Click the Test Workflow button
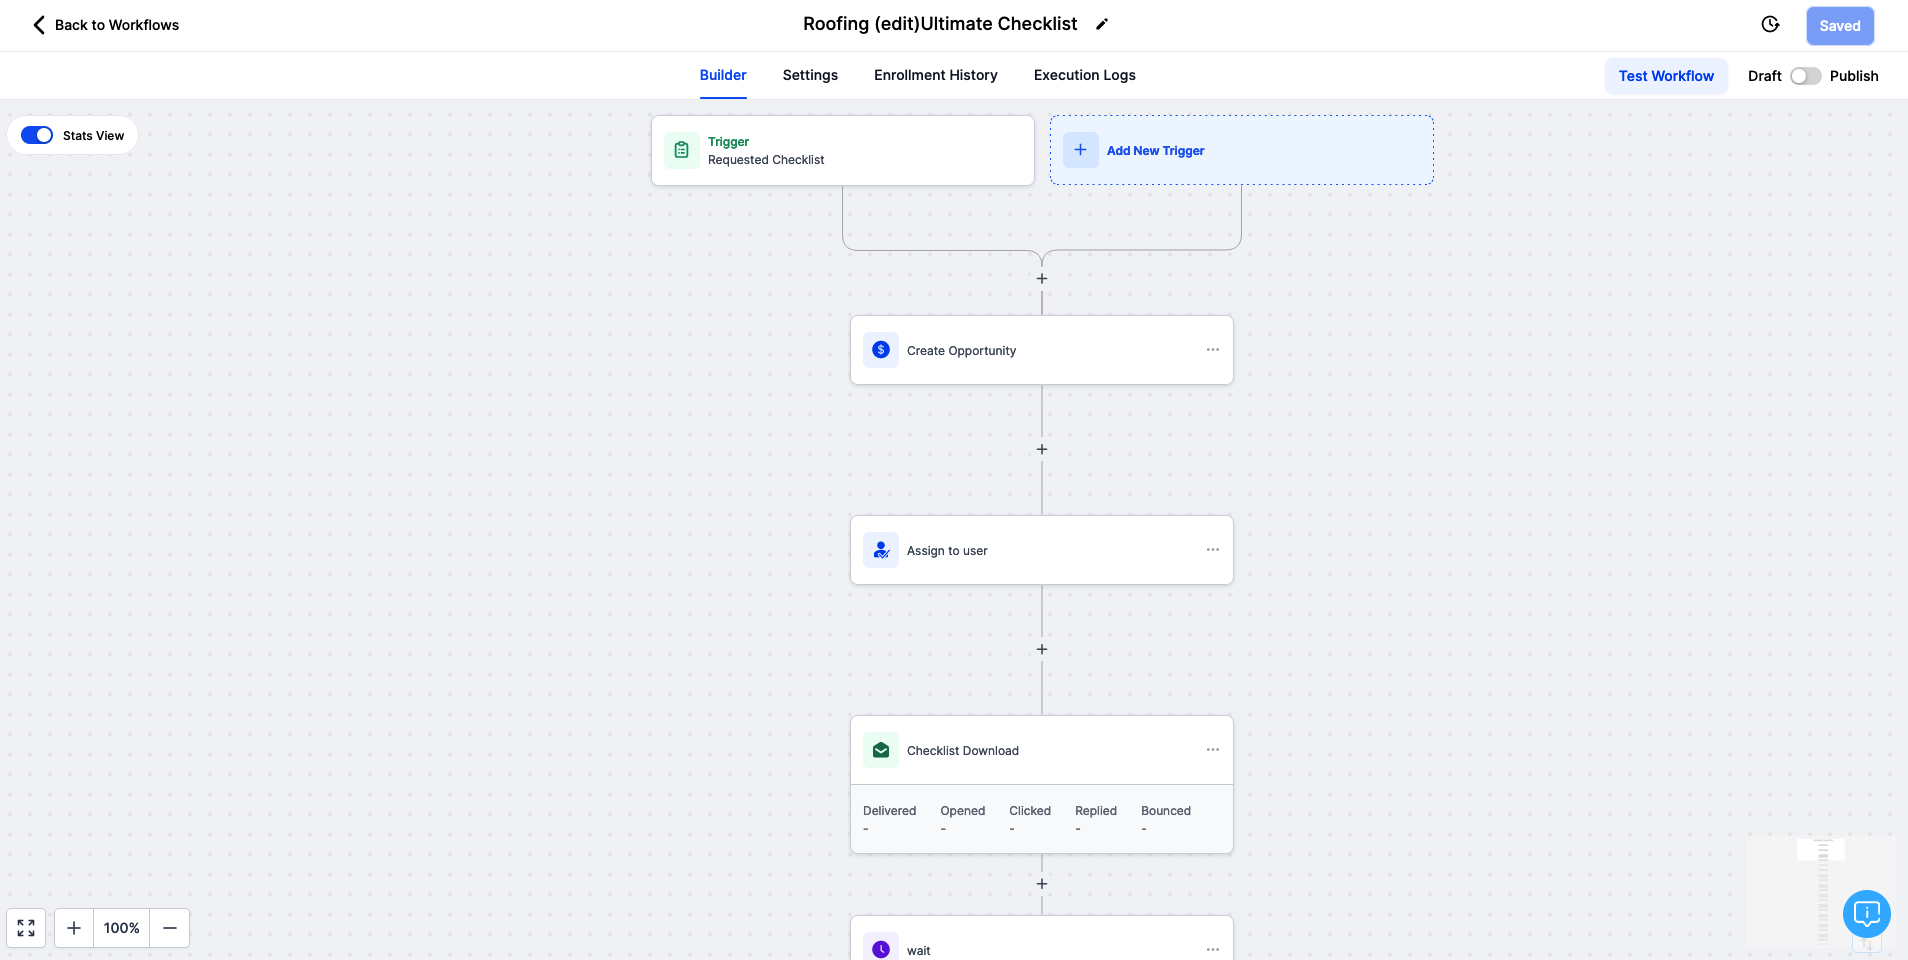This screenshot has width=1908, height=960. pyautogui.click(x=1666, y=76)
